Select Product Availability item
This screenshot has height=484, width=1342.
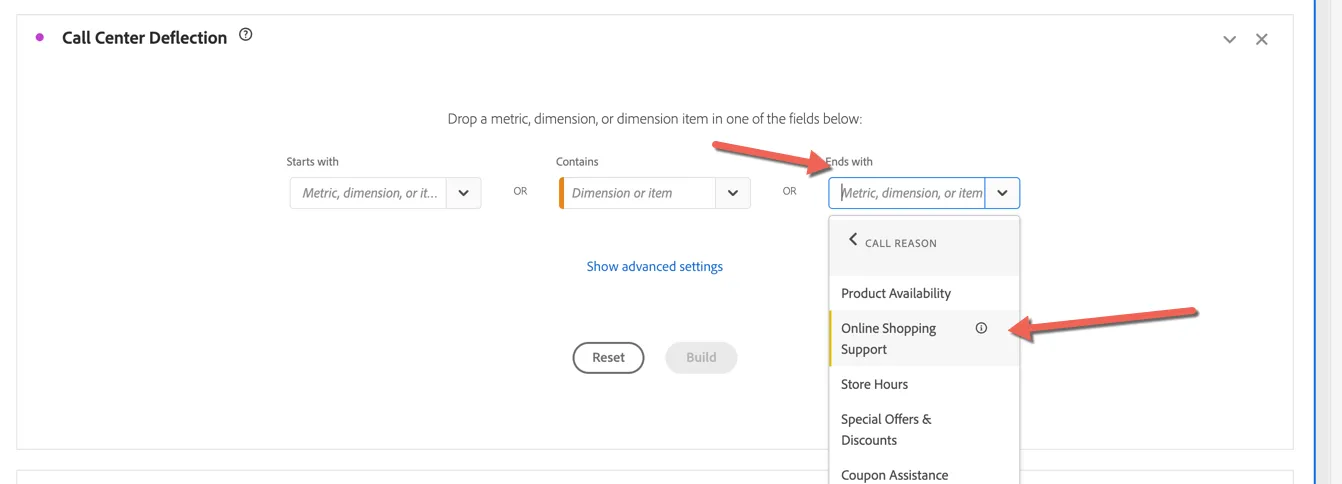tap(924, 293)
